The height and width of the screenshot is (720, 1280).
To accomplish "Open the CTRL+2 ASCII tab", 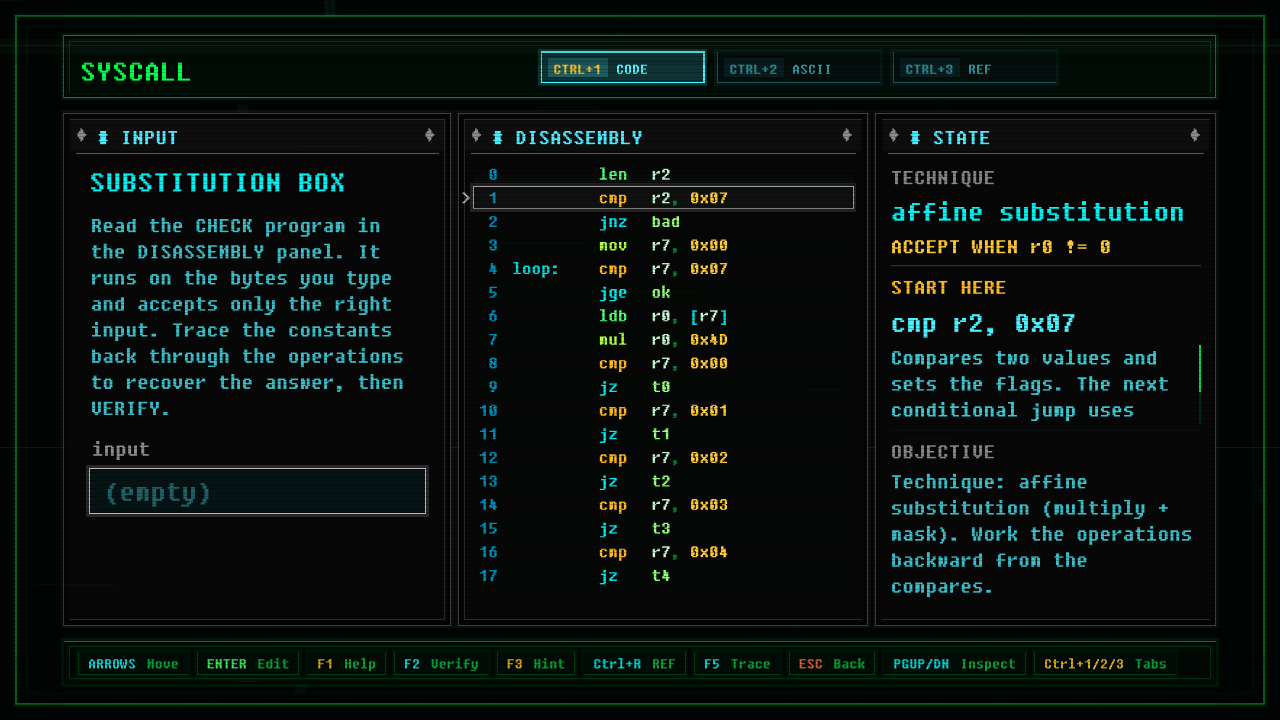I will tap(799, 68).
